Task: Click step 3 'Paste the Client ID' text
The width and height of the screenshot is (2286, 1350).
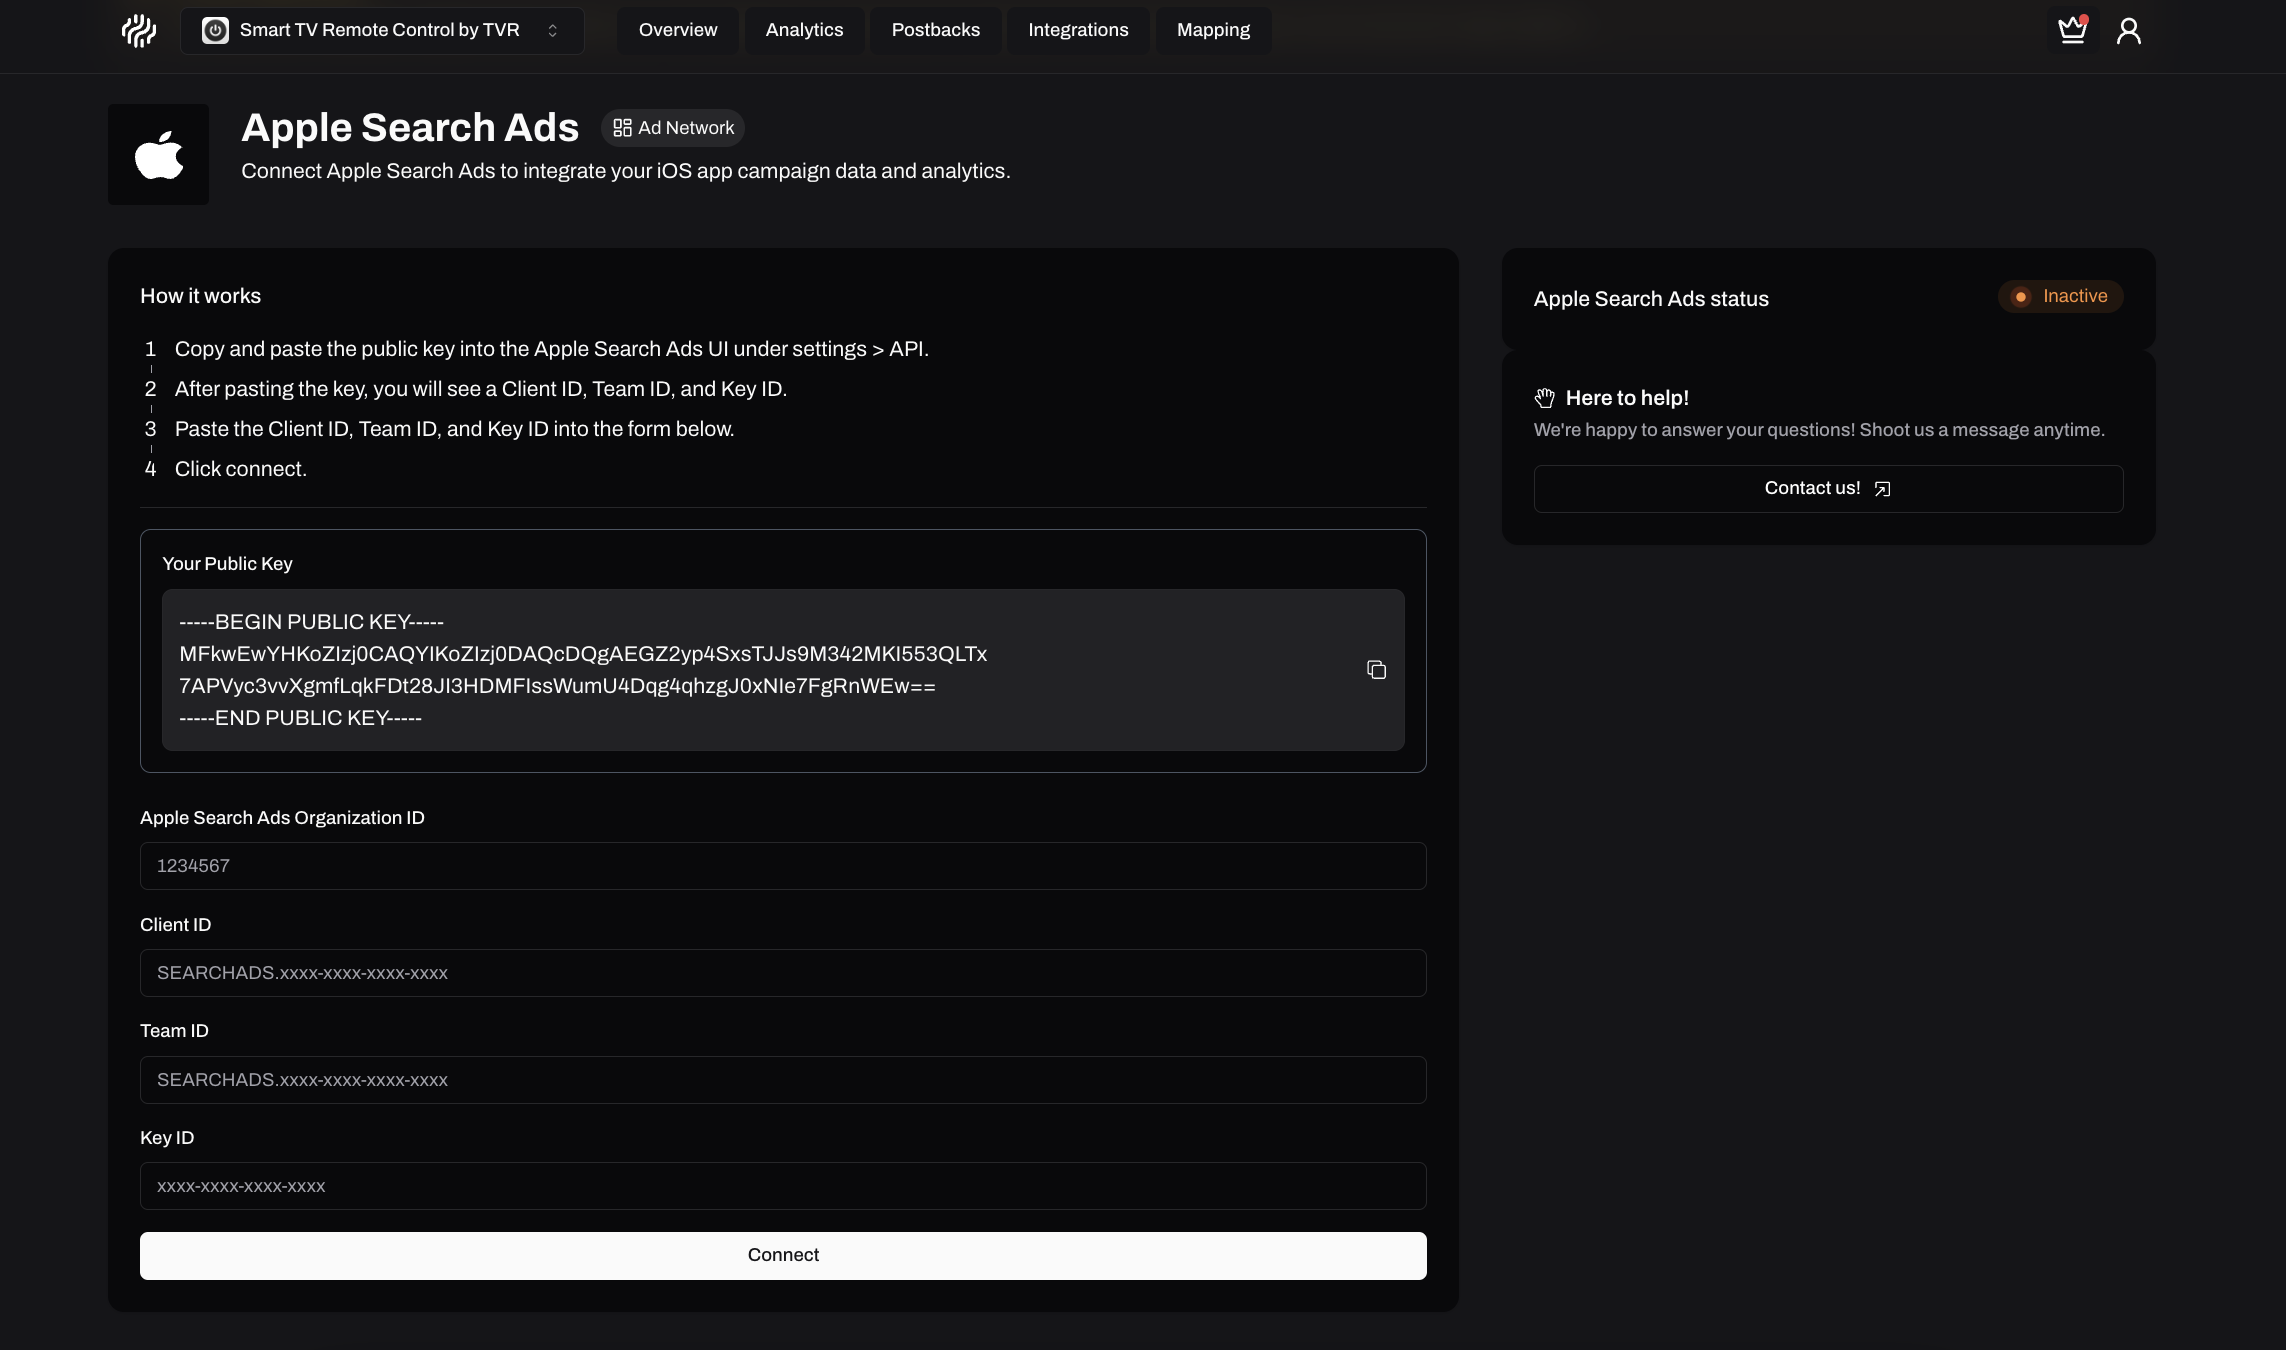Action: 455,429
